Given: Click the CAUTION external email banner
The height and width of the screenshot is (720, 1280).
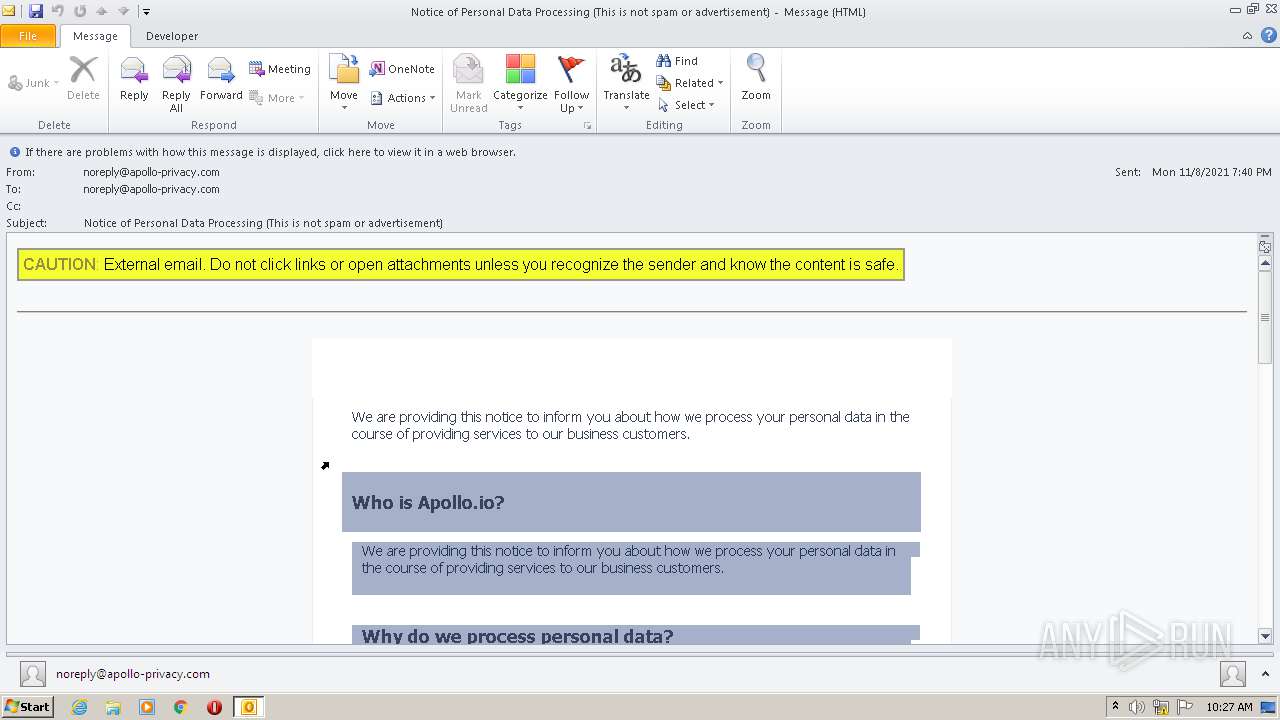Looking at the screenshot, I should tap(461, 265).
